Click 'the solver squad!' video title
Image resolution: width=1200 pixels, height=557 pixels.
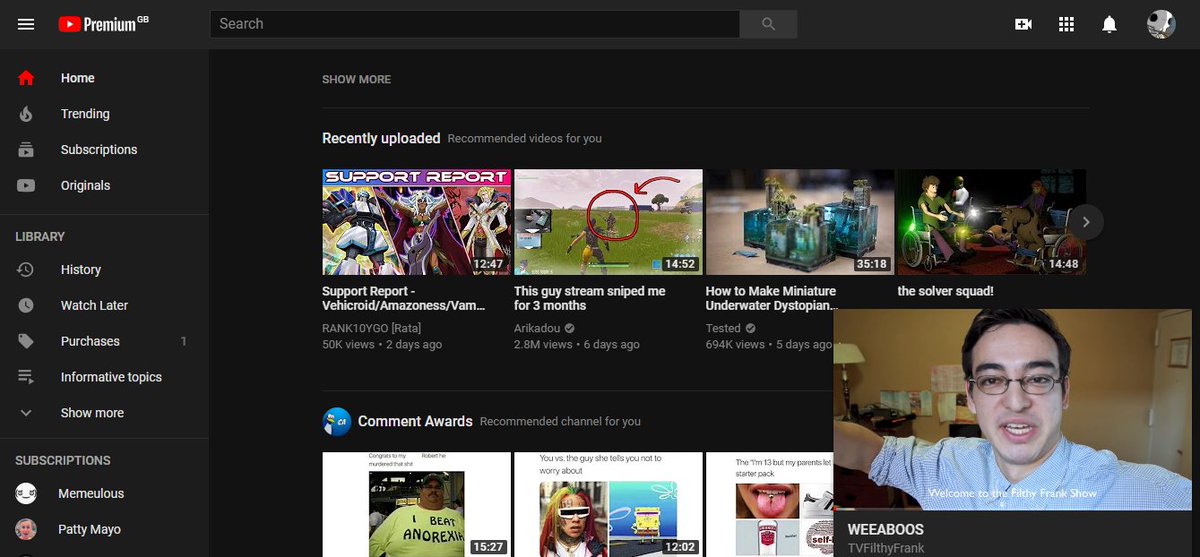[x=945, y=291]
